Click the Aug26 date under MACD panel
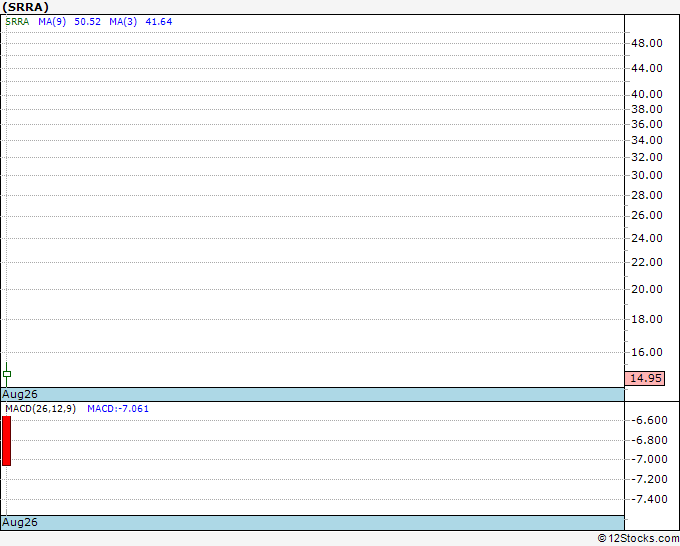This screenshot has height=546, width=680. pos(20,522)
